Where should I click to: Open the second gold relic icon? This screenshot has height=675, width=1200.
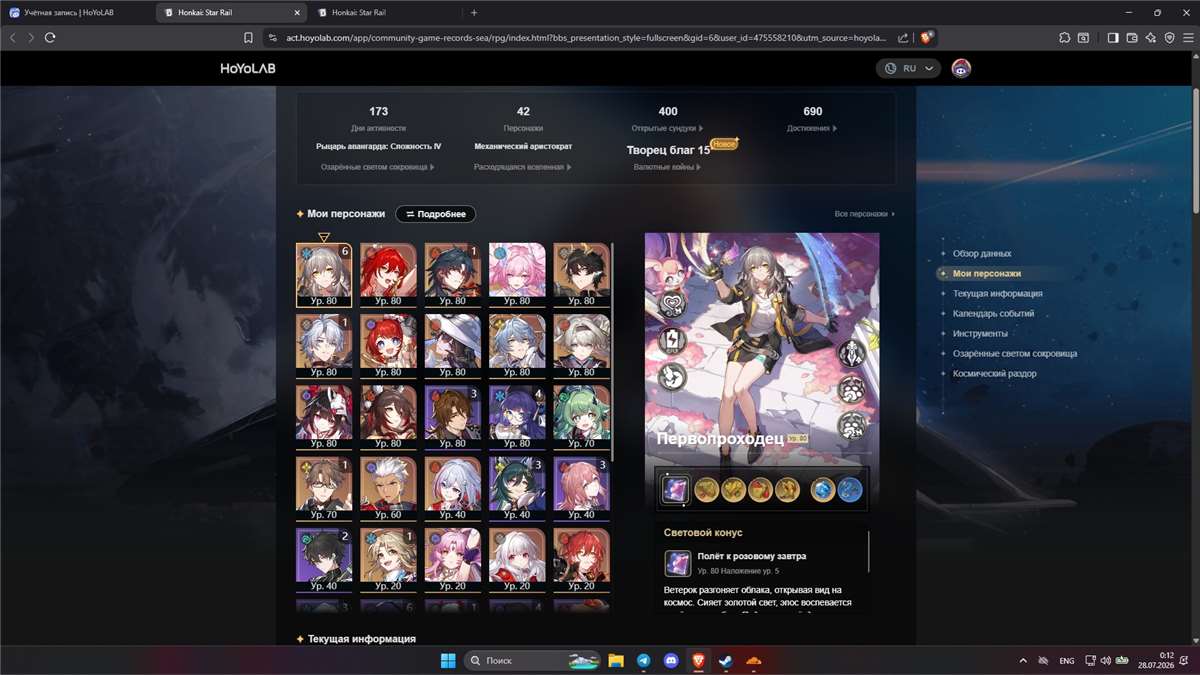pos(733,489)
